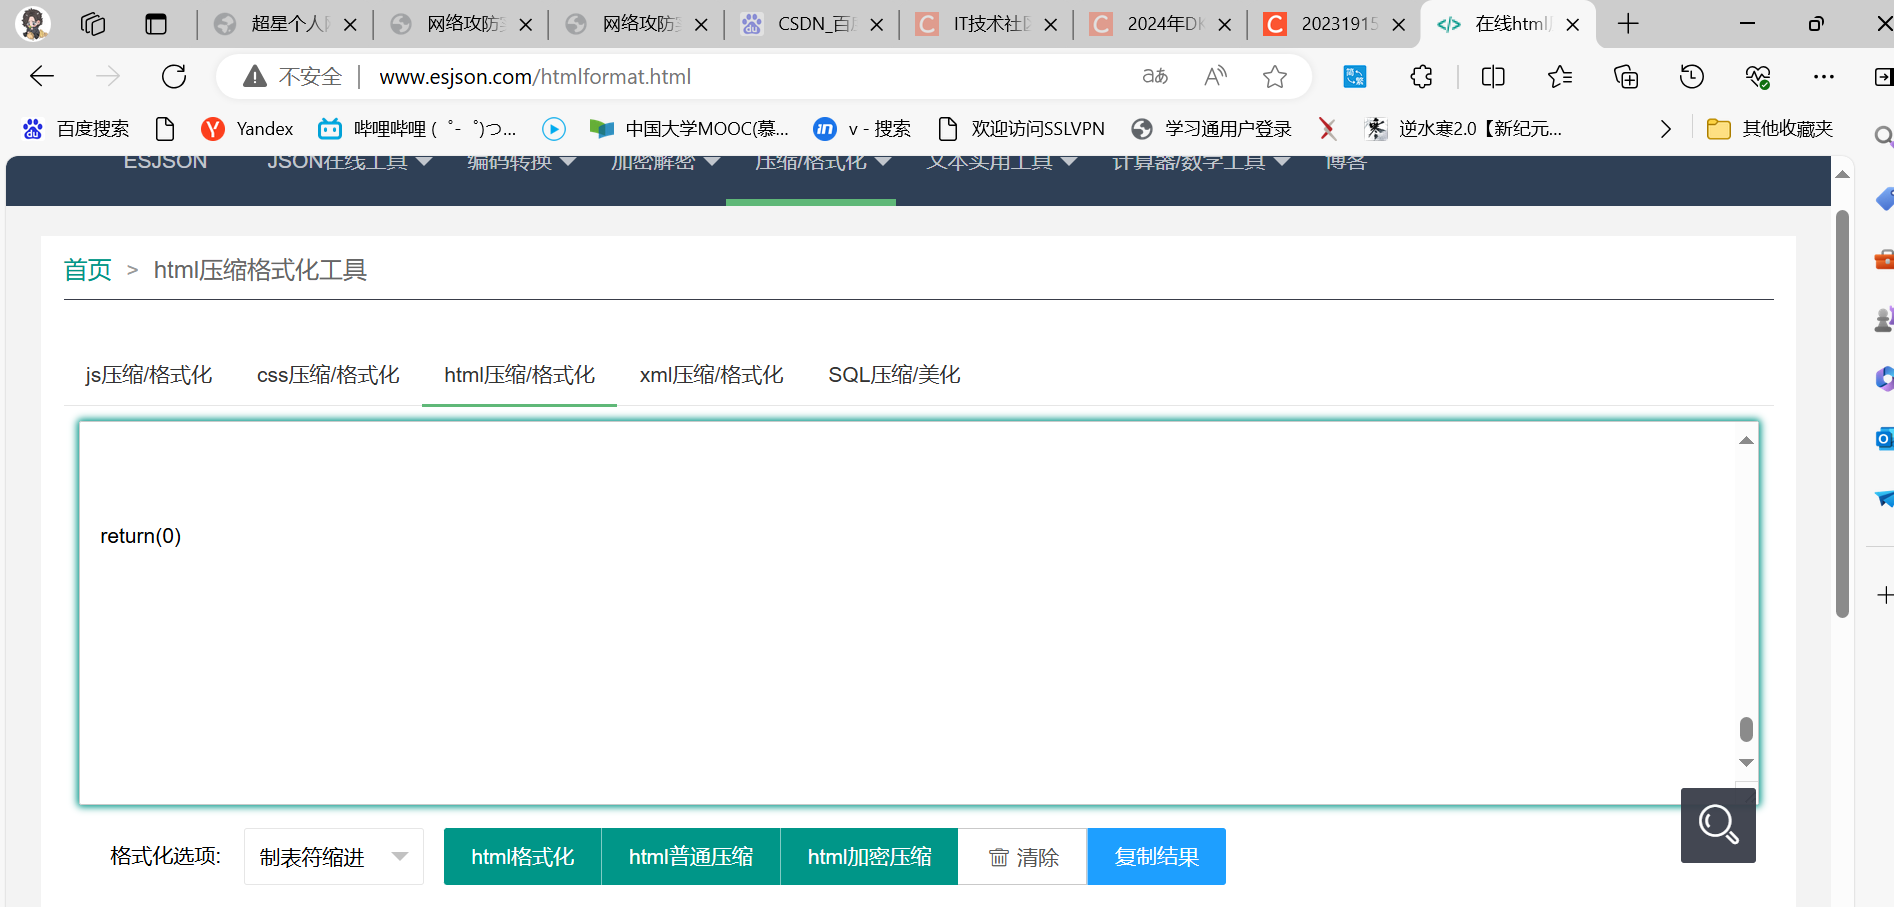Expand the JSON在线工具 menu
The image size is (1894, 907).
(350, 163)
